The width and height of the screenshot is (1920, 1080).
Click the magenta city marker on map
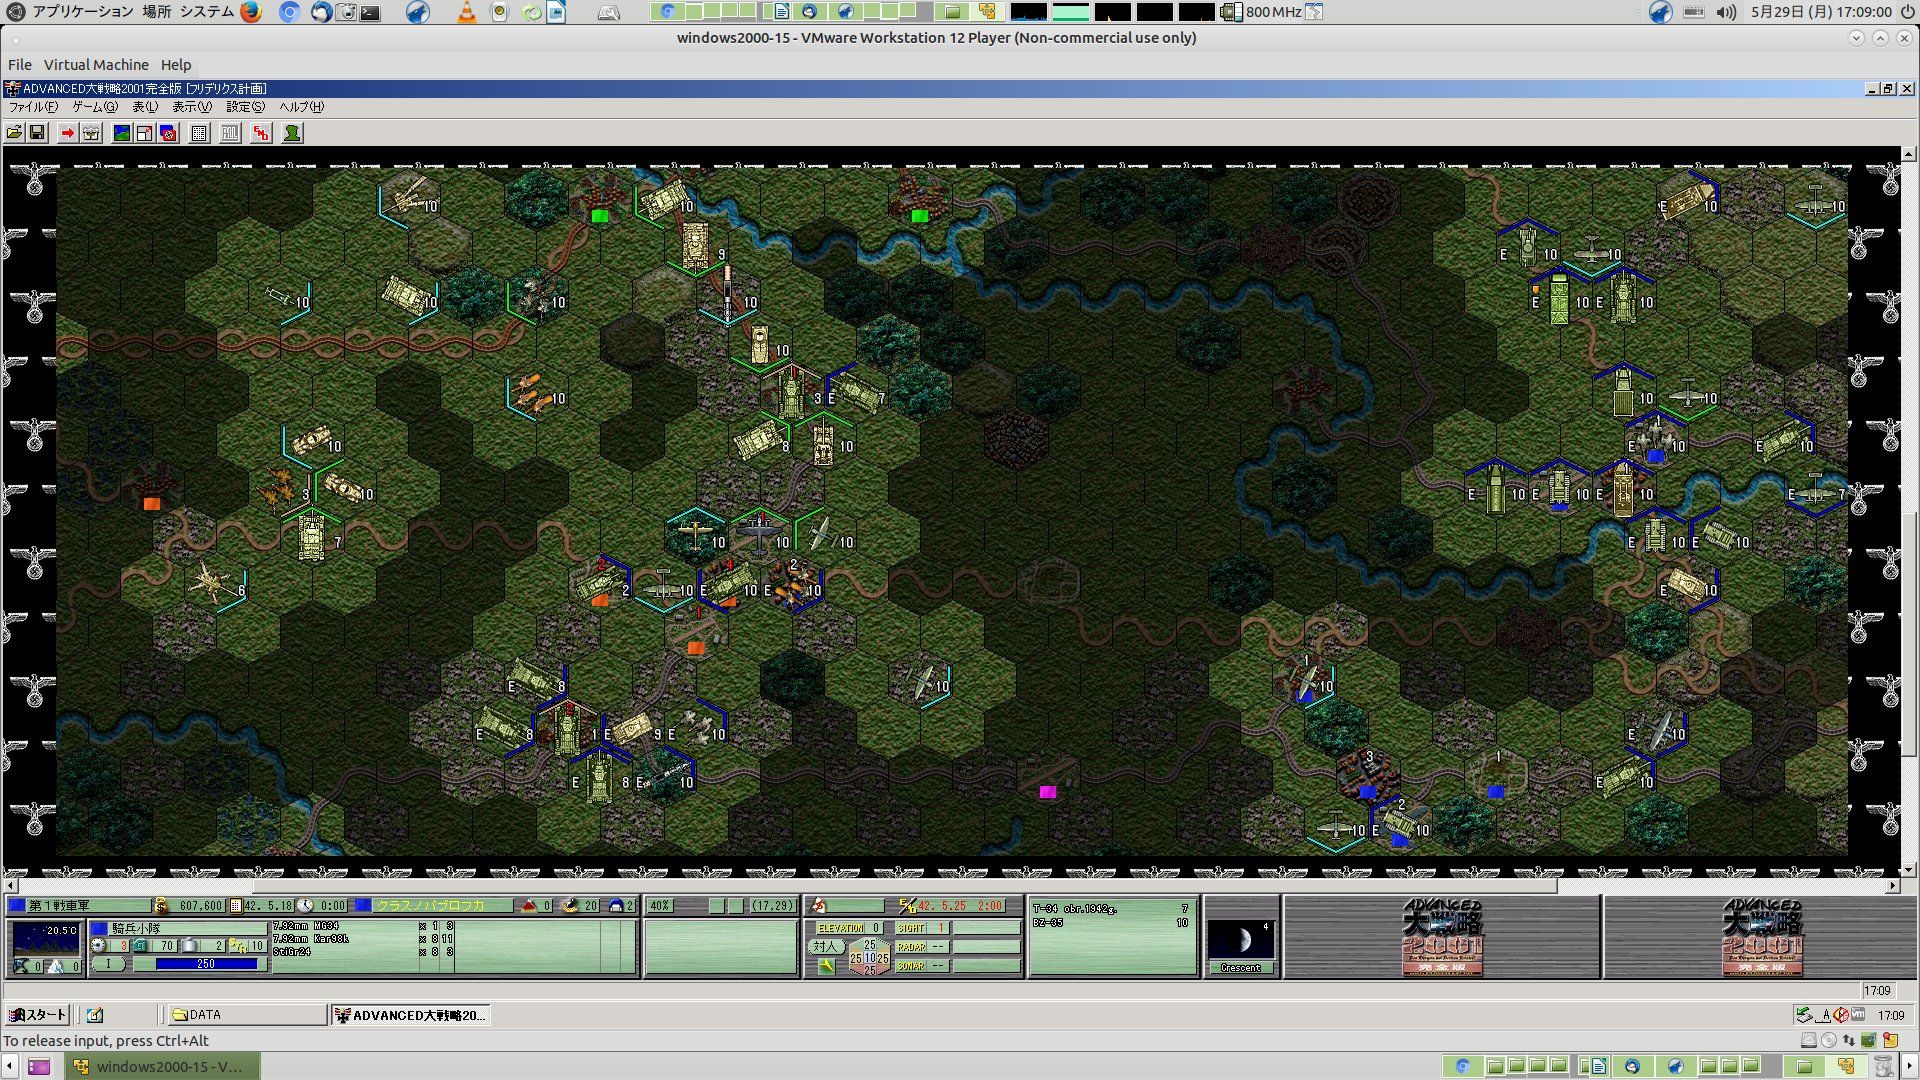pos(1048,792)
